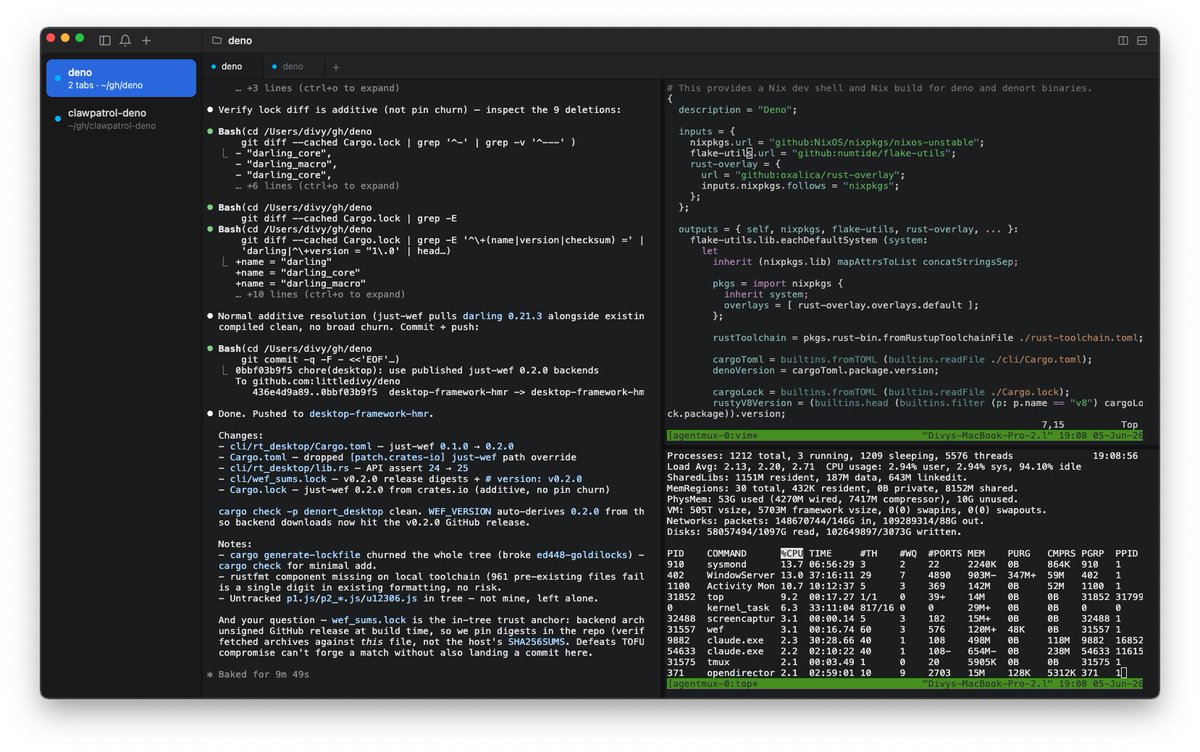
Task: Open cli/rt_desktop/Cargo.toml in Changes list
Action: pos(300,446)
